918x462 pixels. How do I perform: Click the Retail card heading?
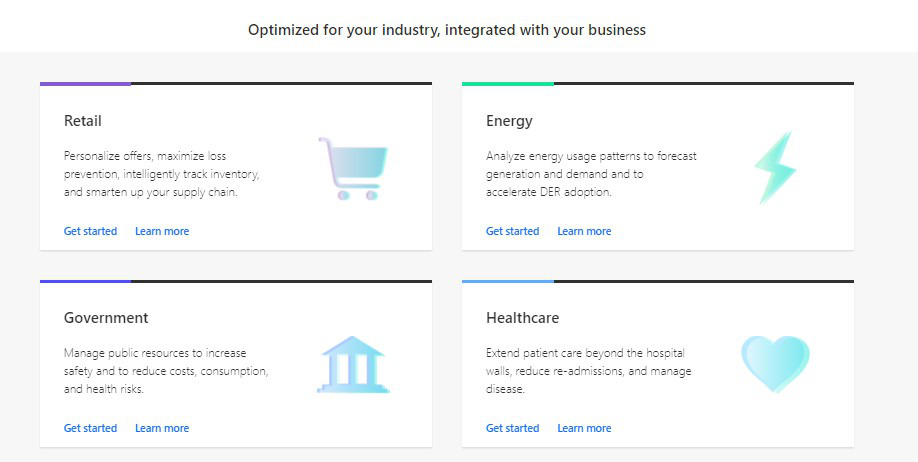pos(83,121)
